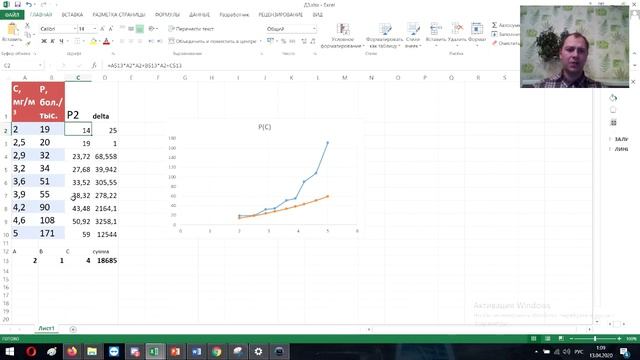Screen dimensions: 640x360
Task: Click the Clear (Очистить) eraser icon
Action: pos(494,43)
